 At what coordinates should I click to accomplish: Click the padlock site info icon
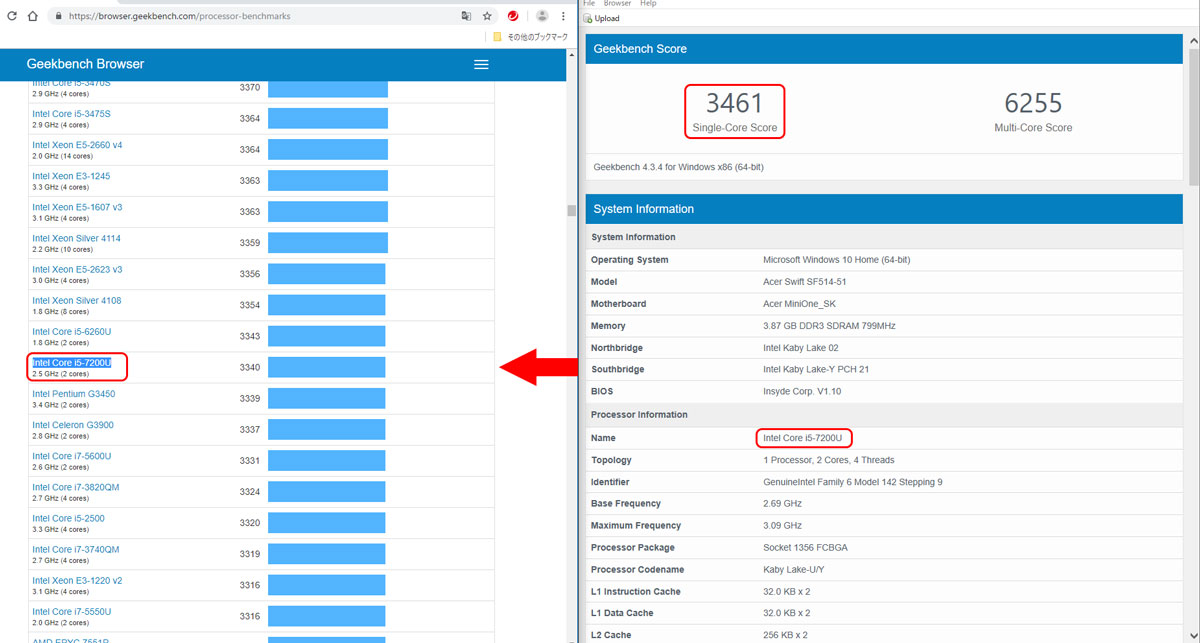click(x=59, y=17)
